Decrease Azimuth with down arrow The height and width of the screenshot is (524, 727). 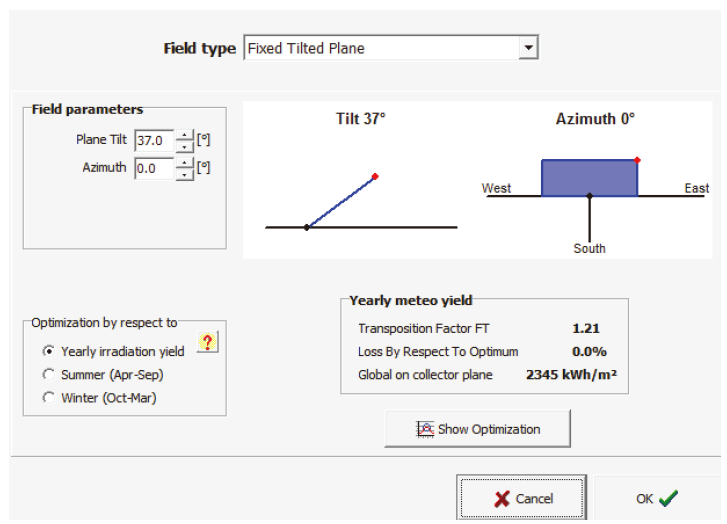[184, 175]
